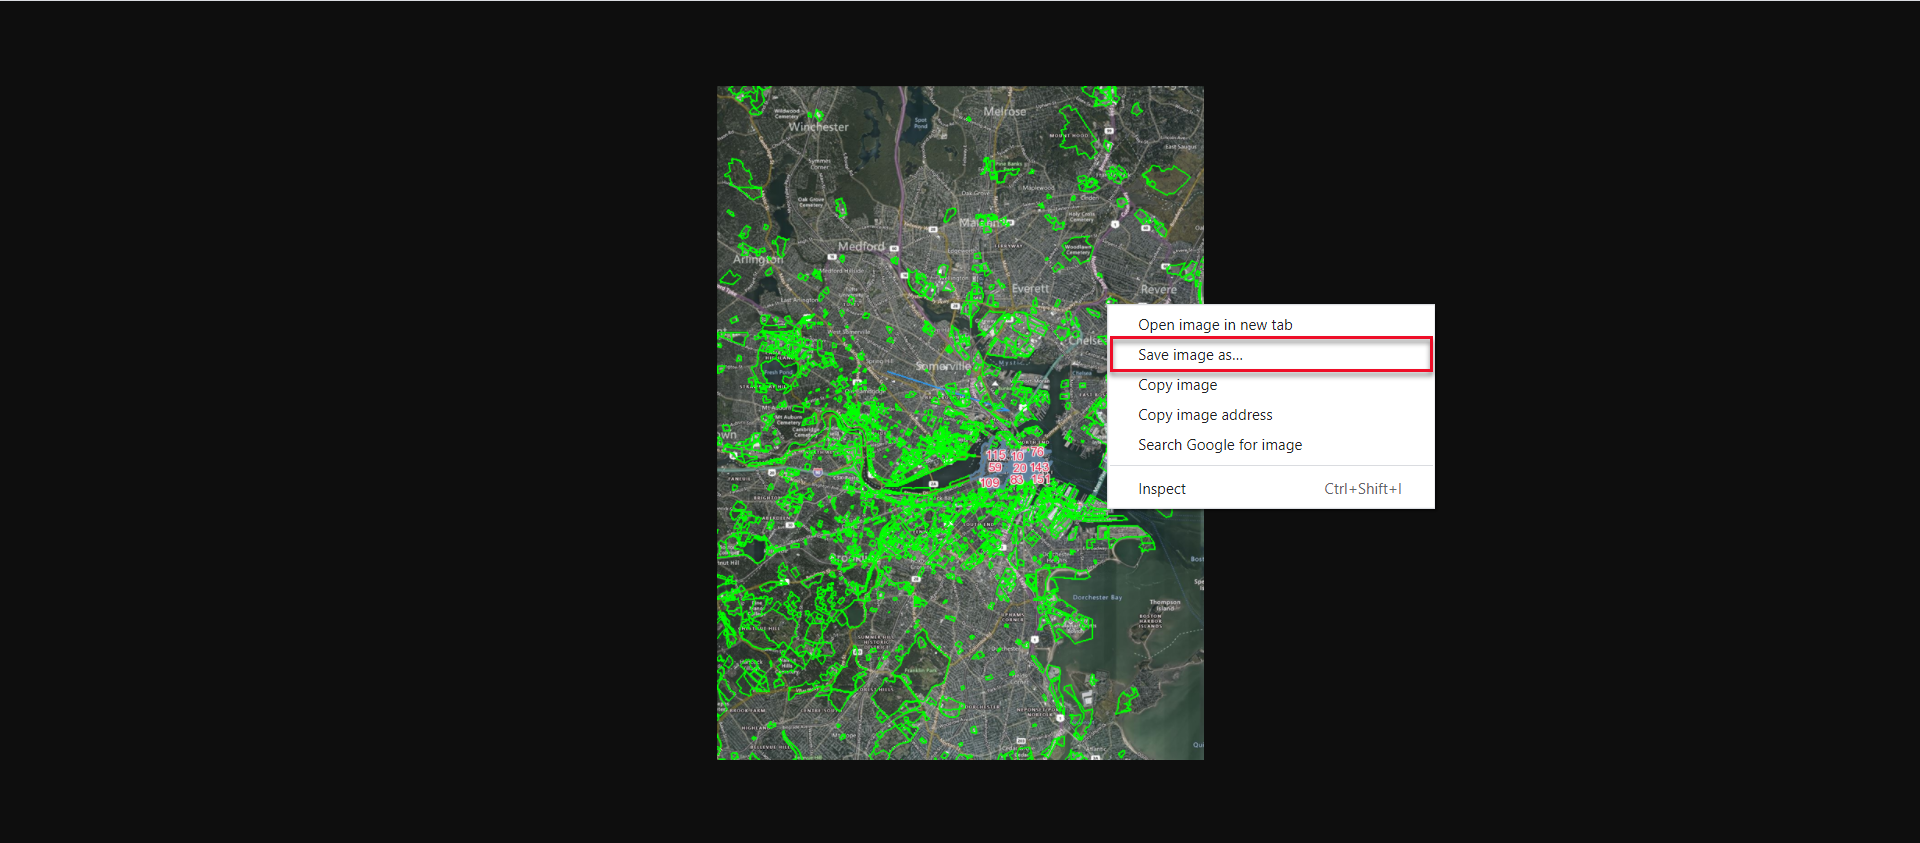
Task: Click the red 115 marker
Action: click(996, 455)
